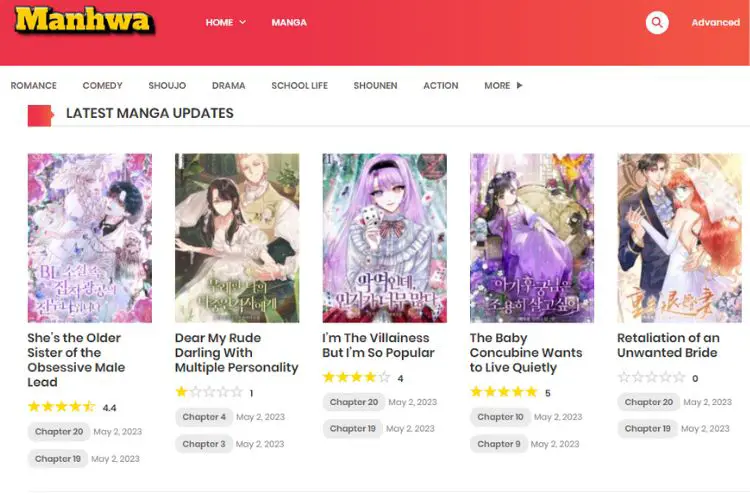Open Chapter 9 of The Baby Concubine
The image size is (750, 499).
pos(498,444)
